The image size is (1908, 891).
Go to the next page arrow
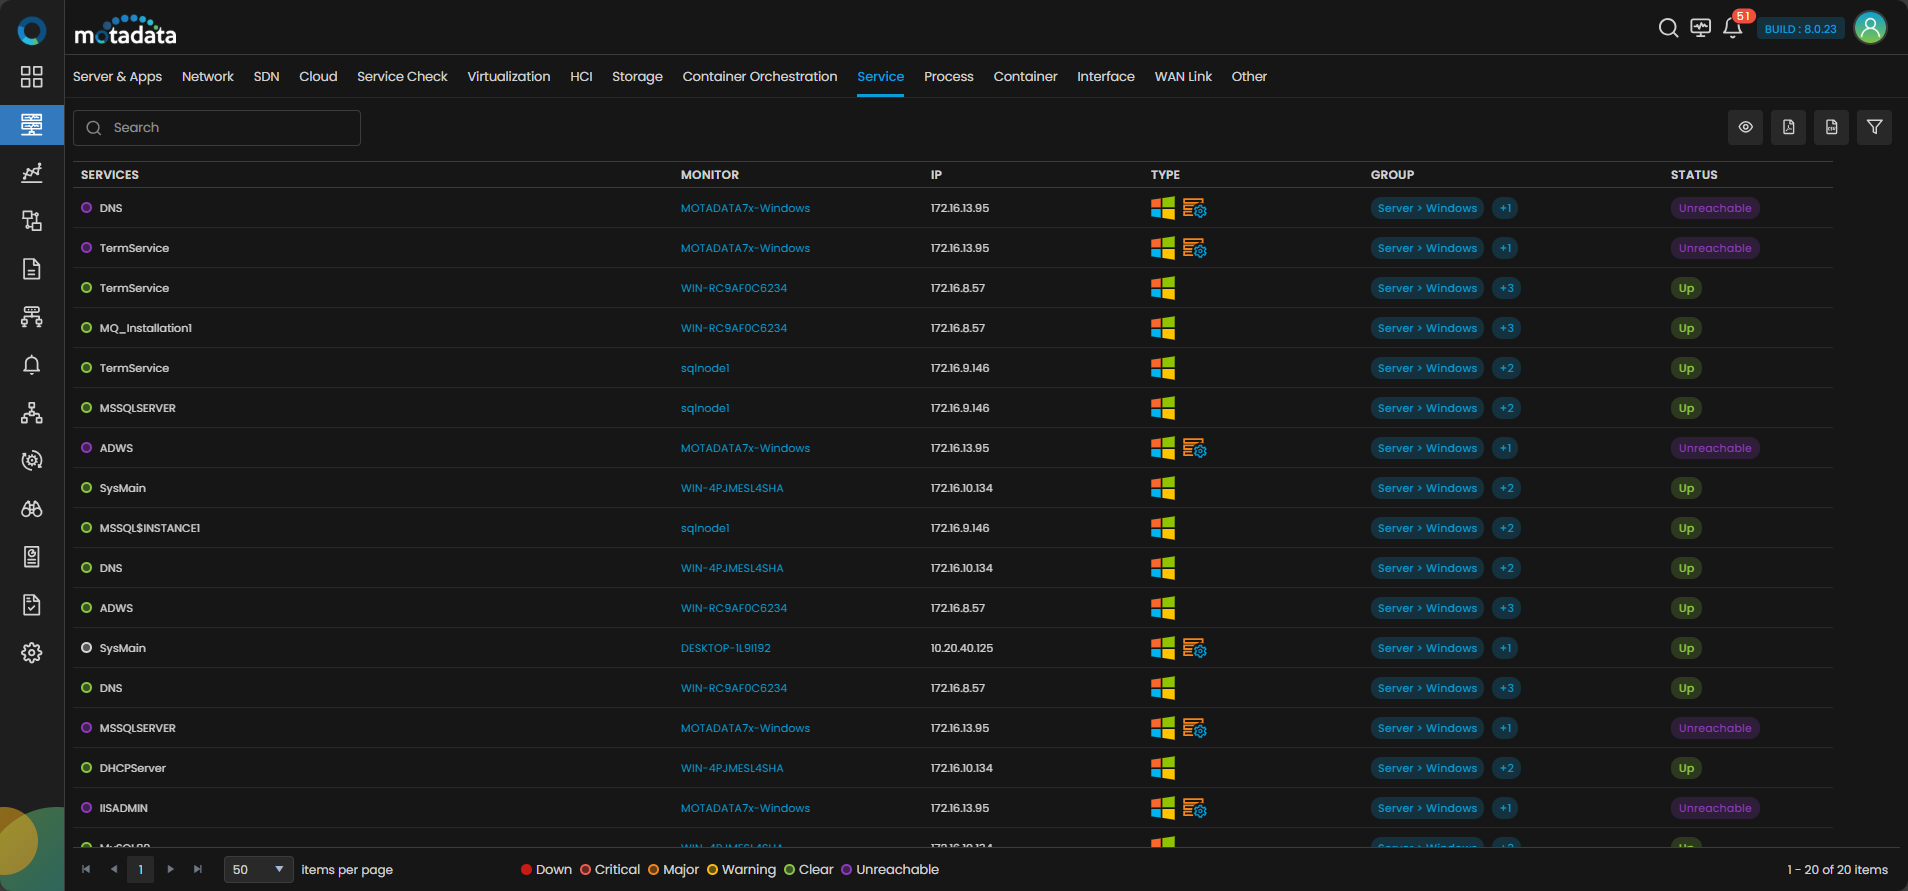(x=171, y=869)
